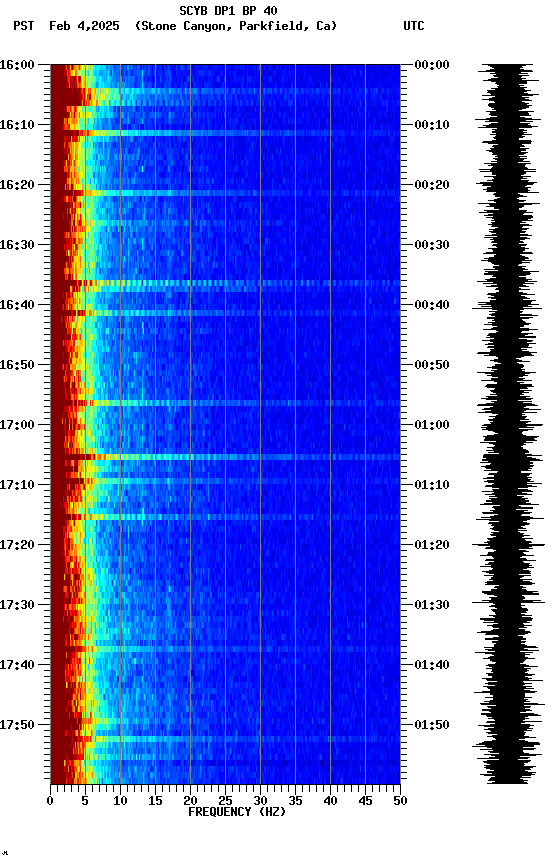This screenshot has height=864, width=552.
Task: Click the black seismogram waveform trace
Action: coord(508,424)
